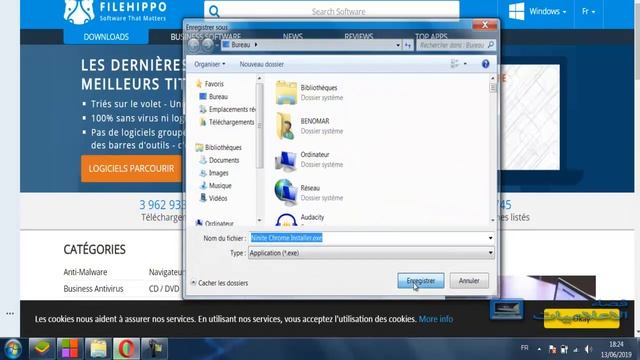Click the search magnifier icon on FileHippo
Screen dimensions: 640x360
pos(214,11)
